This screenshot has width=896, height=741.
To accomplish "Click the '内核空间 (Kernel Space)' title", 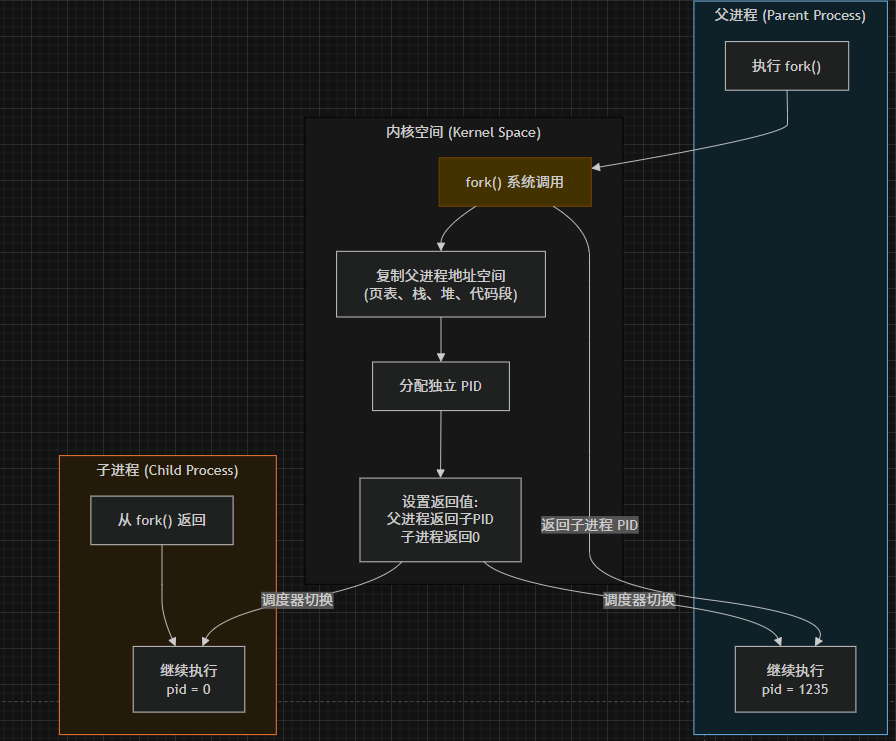I will (x=463, y=132).
